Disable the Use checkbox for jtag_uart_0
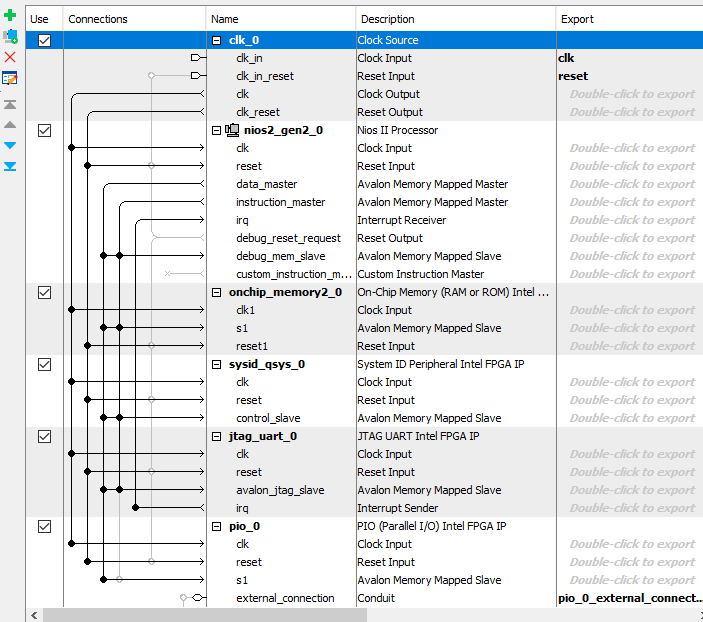The height and width of the screenshot is (622, 703). coord(44,436)
